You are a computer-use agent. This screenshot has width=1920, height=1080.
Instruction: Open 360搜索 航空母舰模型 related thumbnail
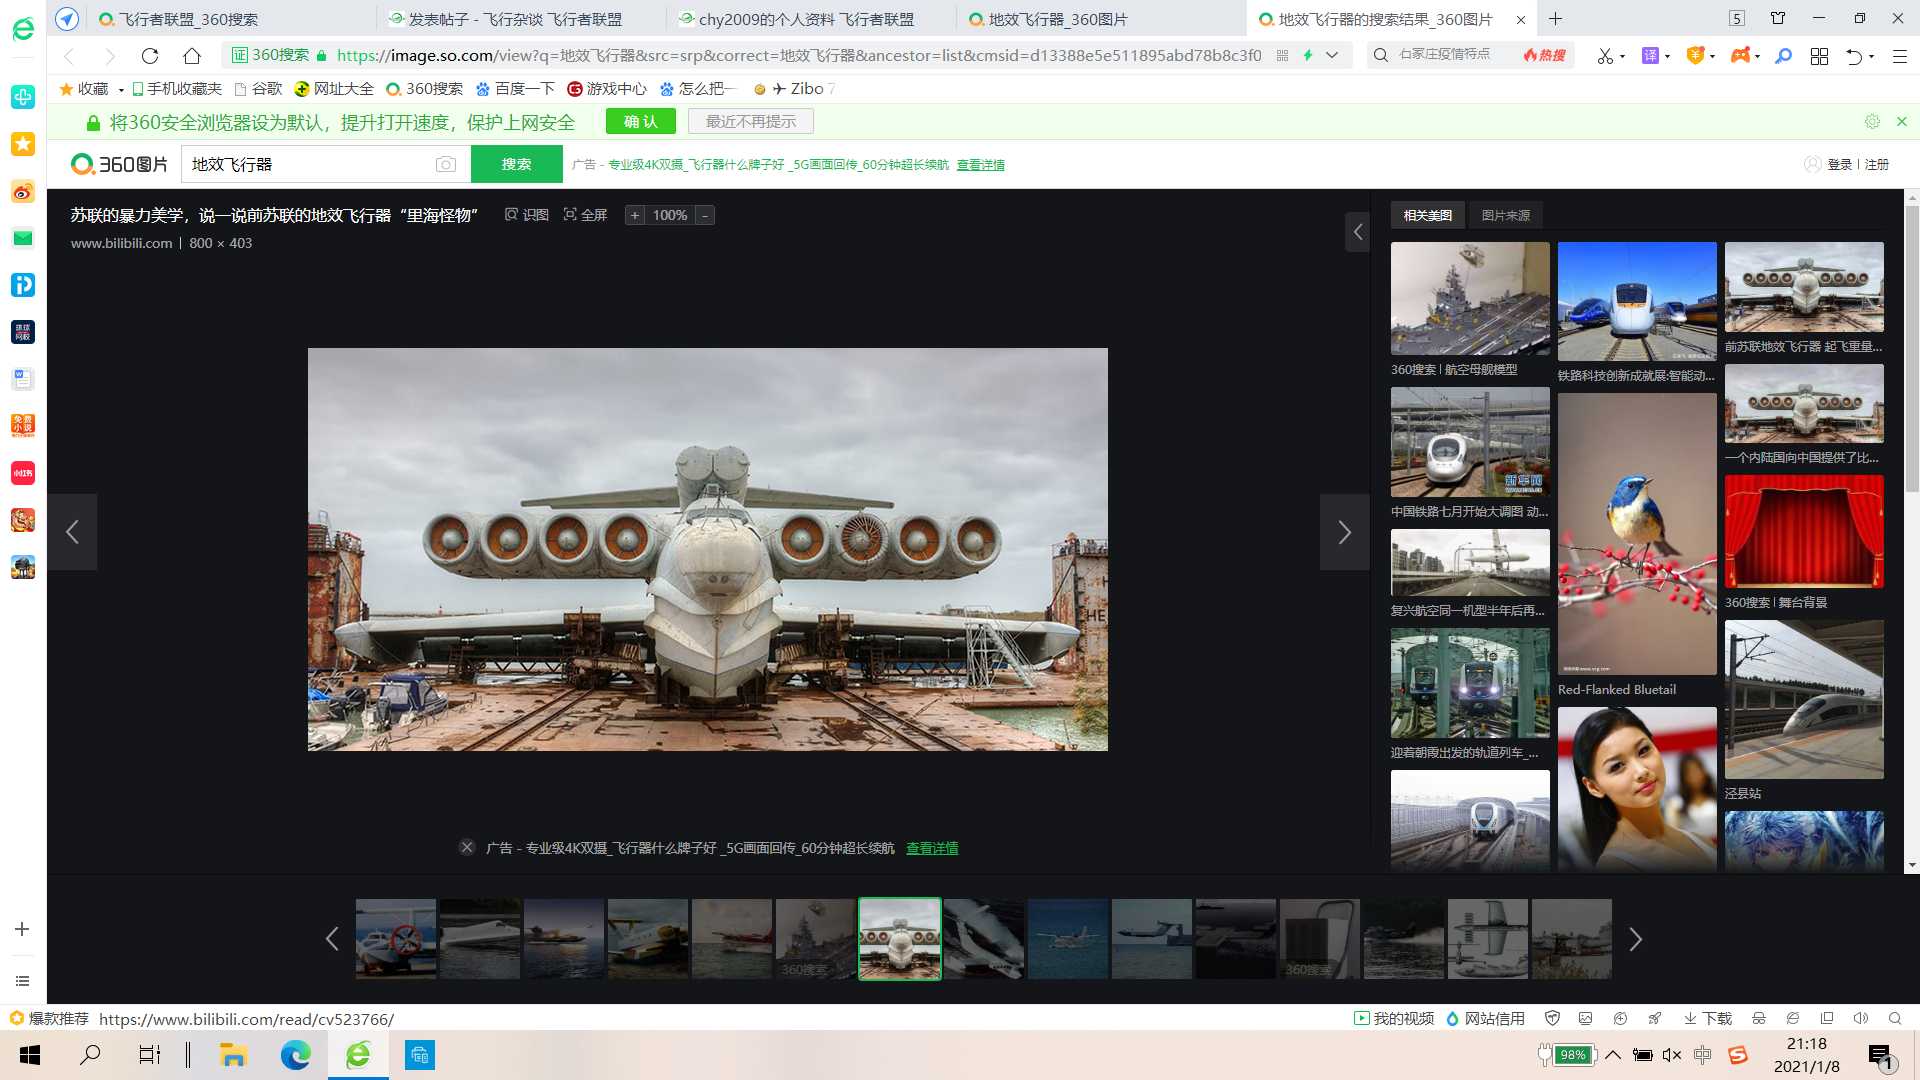point(1470,298)
